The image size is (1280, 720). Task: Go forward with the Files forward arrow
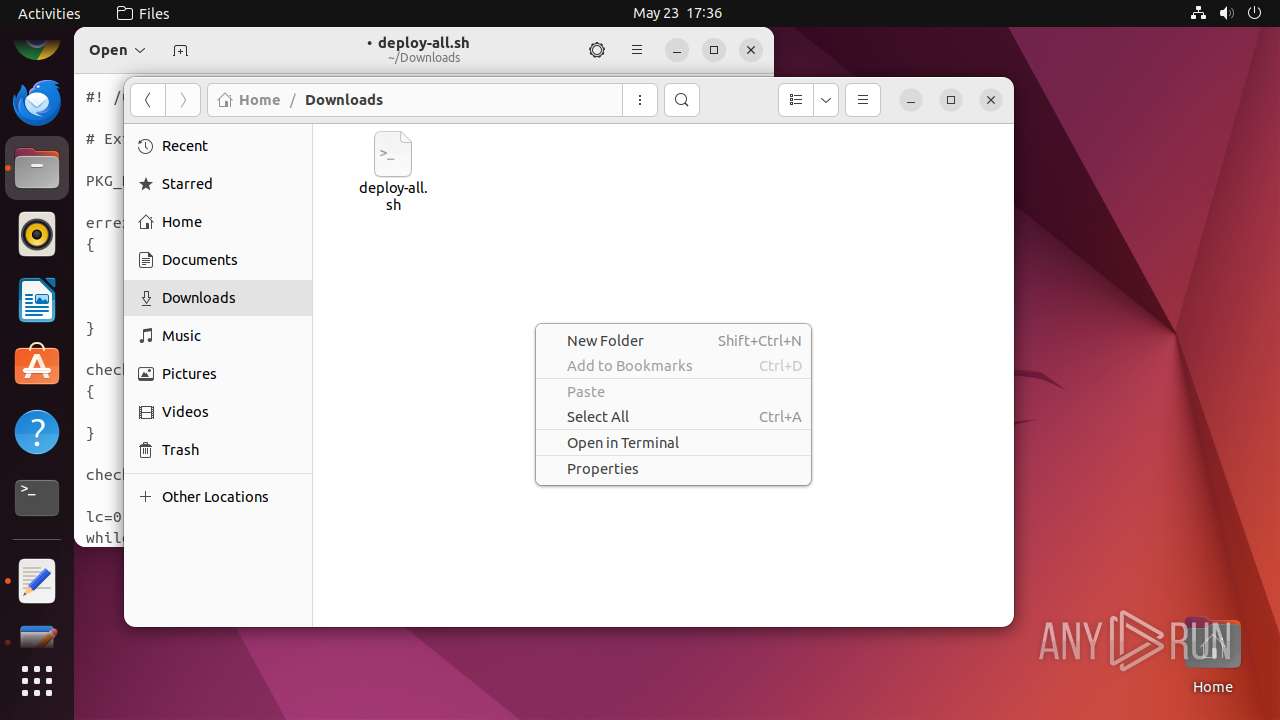point(182,100)
